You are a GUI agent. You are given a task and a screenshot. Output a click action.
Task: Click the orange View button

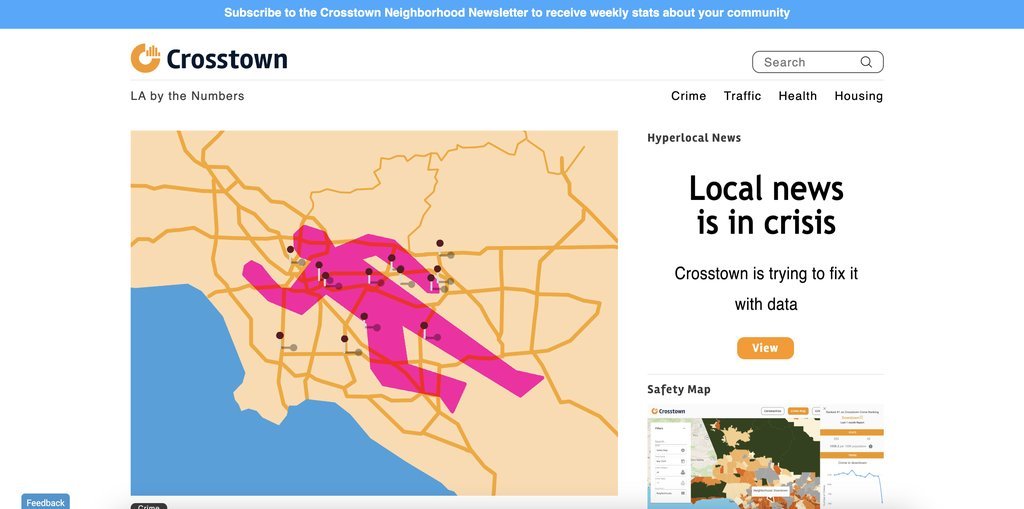[765, 348]
